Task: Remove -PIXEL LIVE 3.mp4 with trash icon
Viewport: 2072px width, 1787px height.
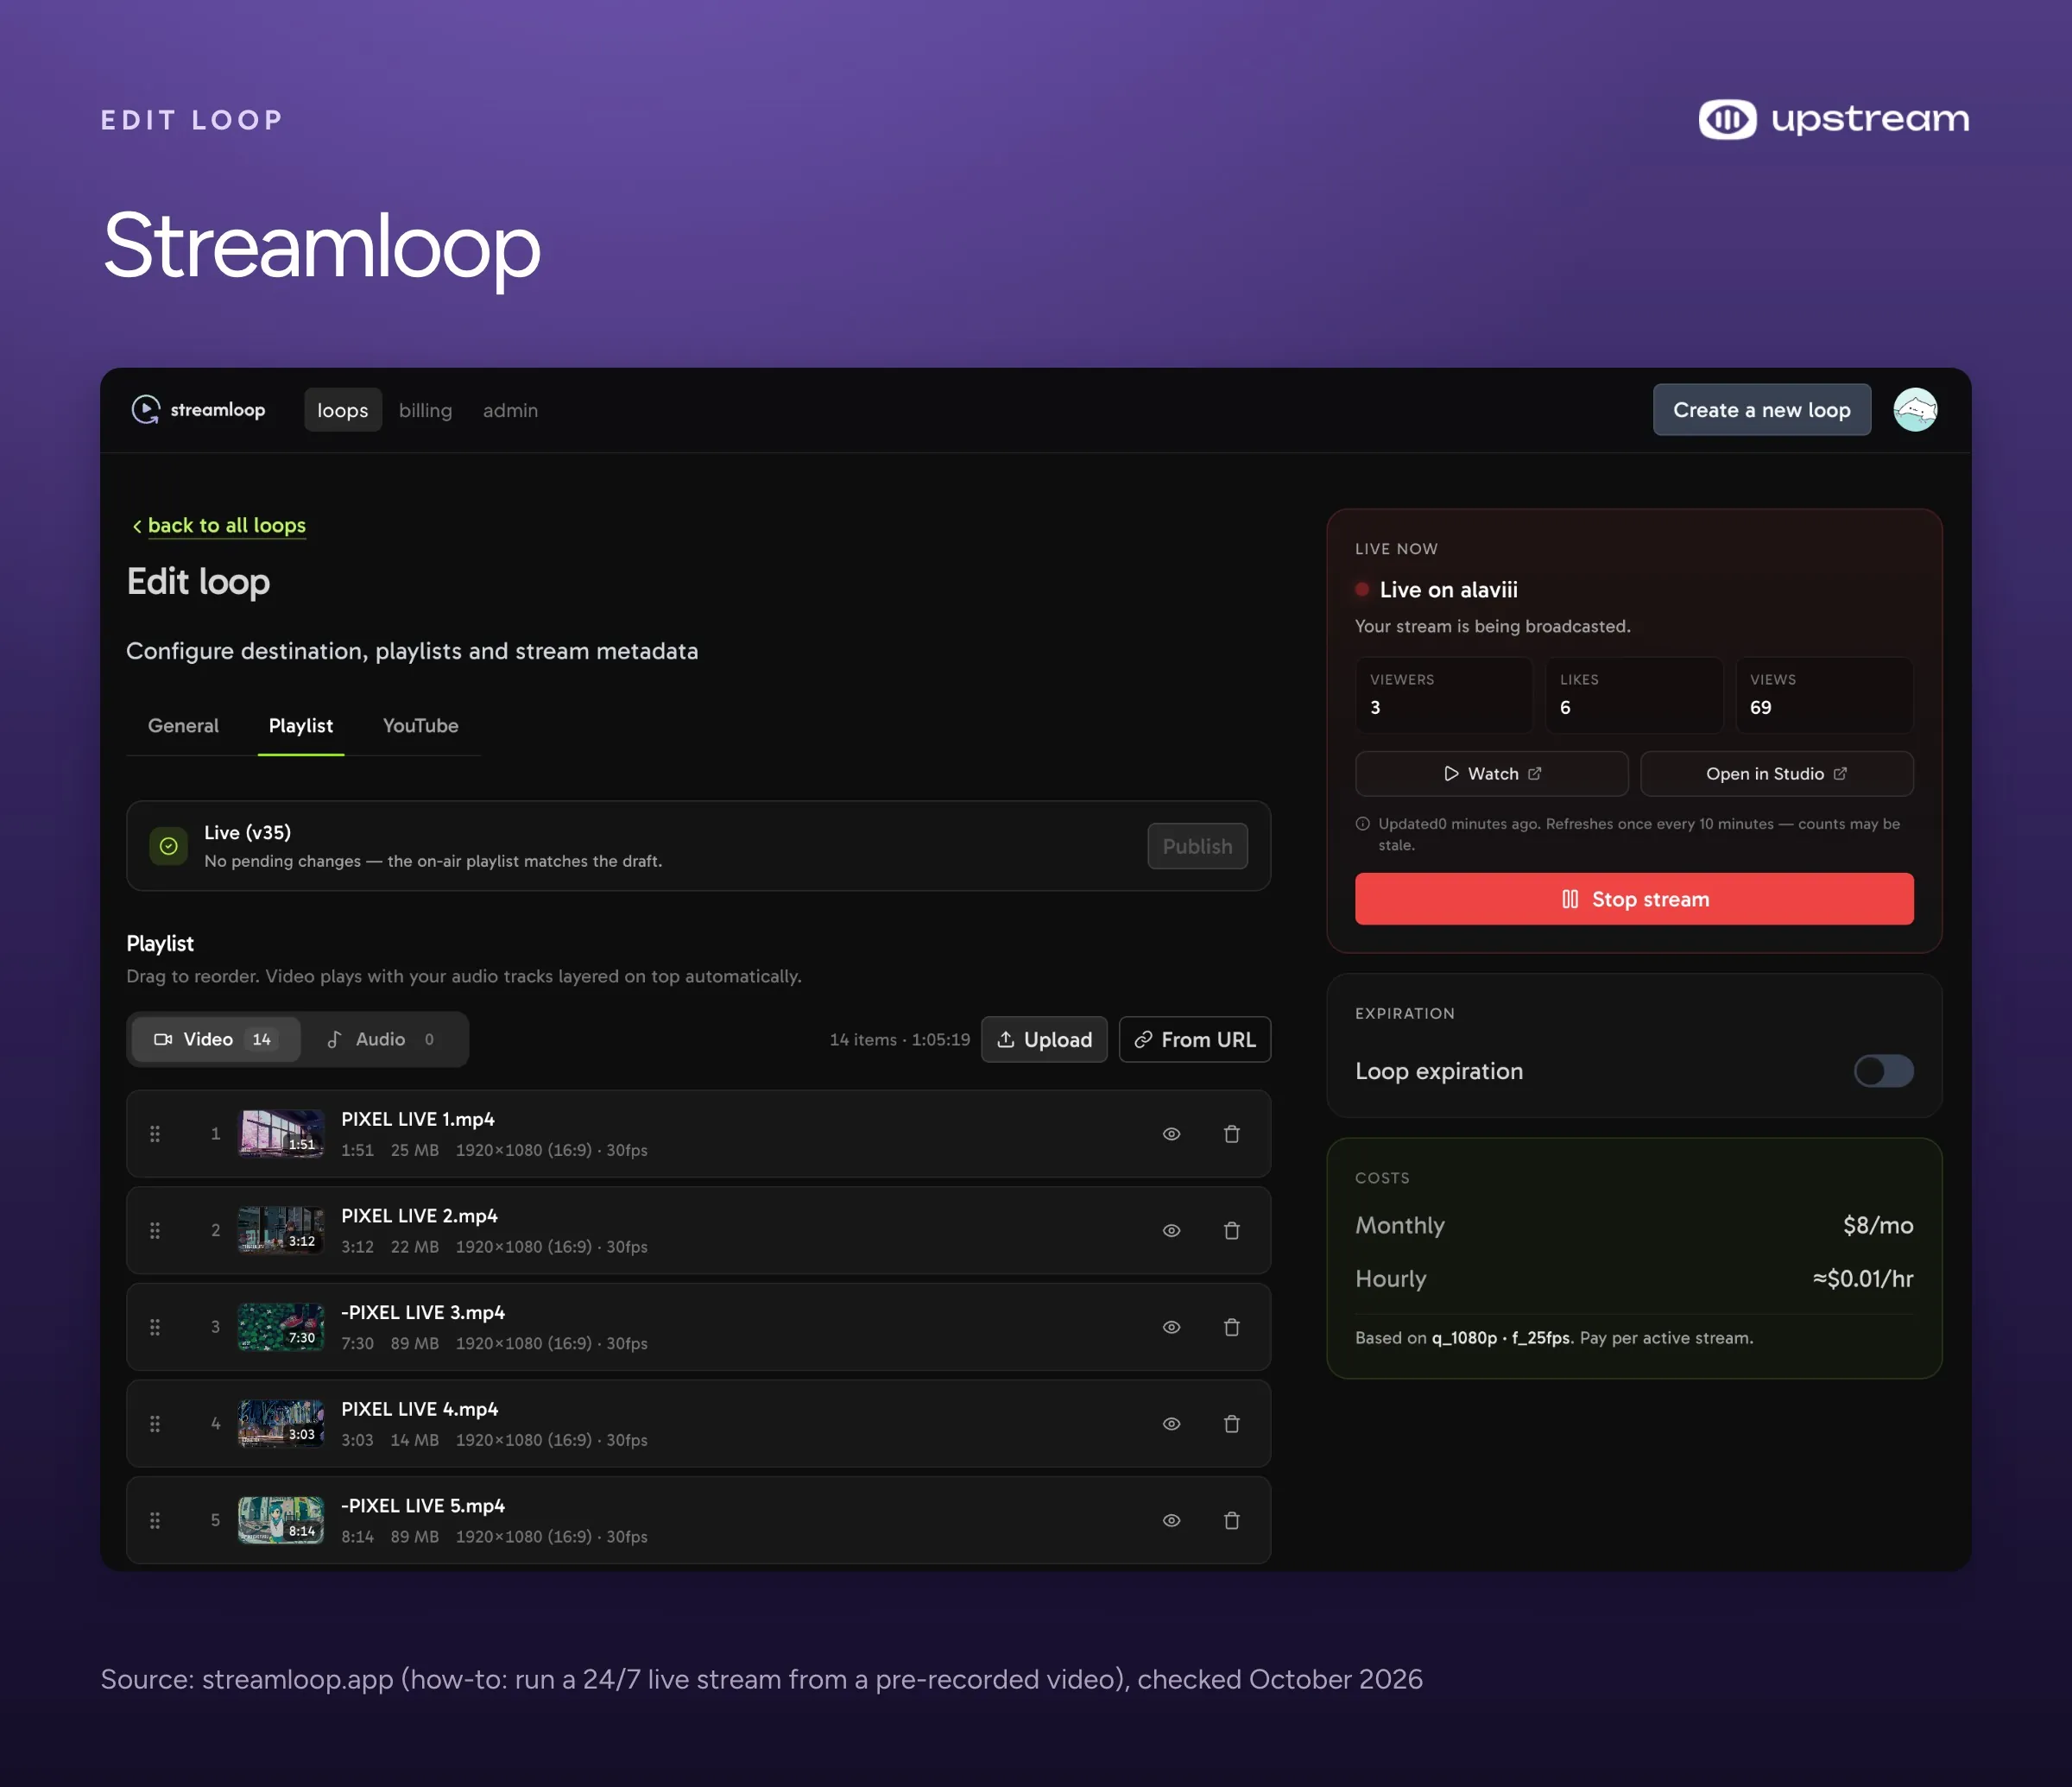Action: [x=1231, y=1327]
